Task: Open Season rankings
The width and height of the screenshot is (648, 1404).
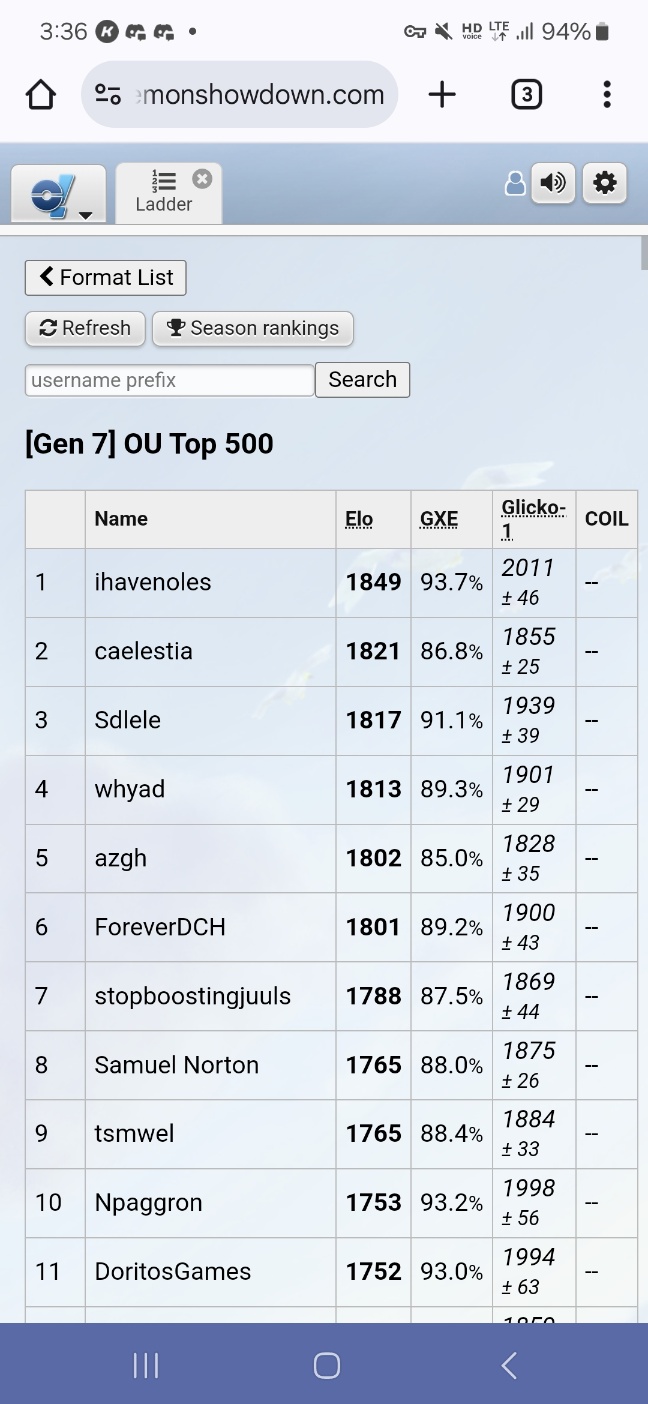Action: click(x=252, y=328)
